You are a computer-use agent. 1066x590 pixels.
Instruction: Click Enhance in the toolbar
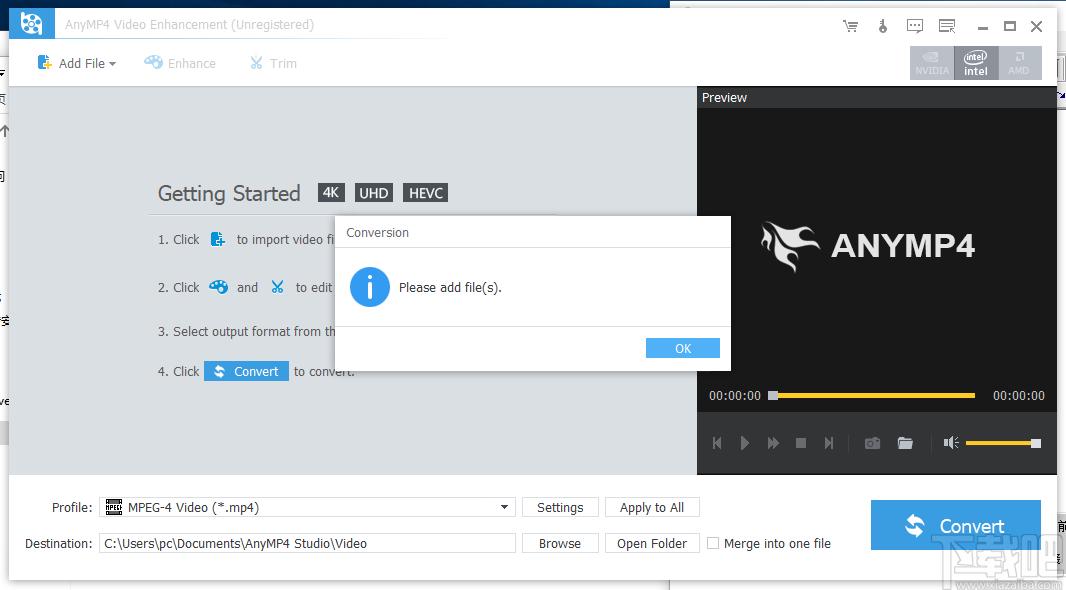tap(180, 63)
